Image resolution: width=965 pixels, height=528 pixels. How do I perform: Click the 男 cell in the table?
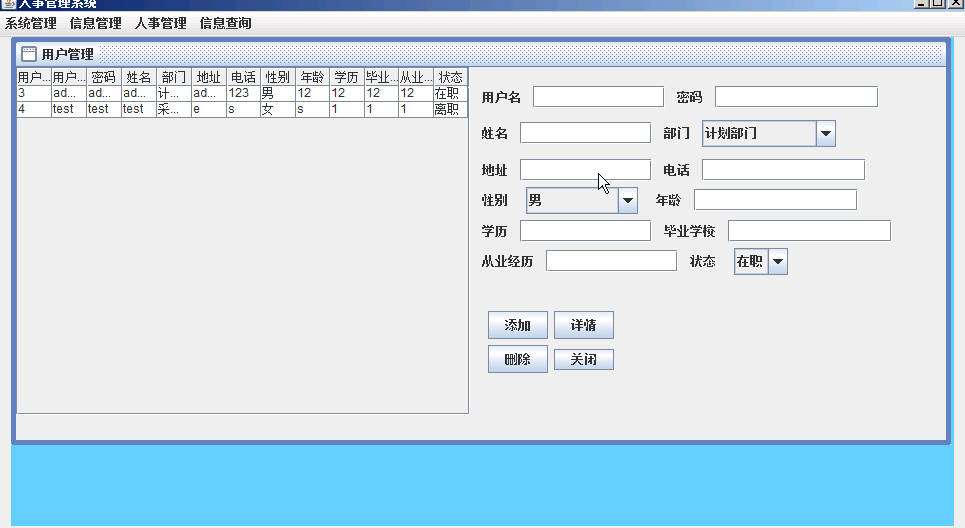point(278,93)
